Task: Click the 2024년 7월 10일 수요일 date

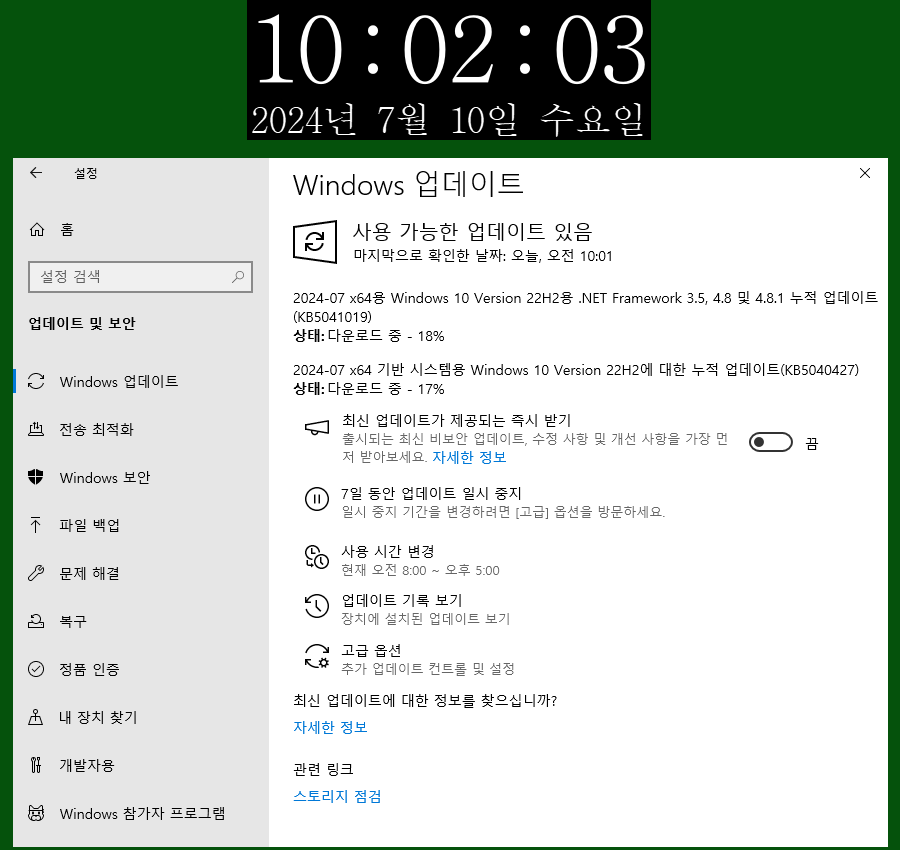Action: pos(447,119)
